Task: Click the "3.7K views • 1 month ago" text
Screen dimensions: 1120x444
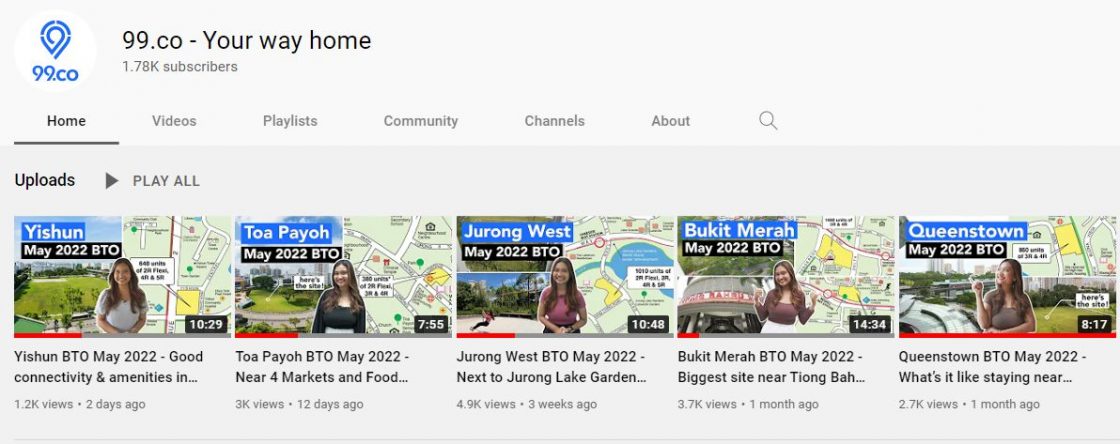Action: coord(748,404)
